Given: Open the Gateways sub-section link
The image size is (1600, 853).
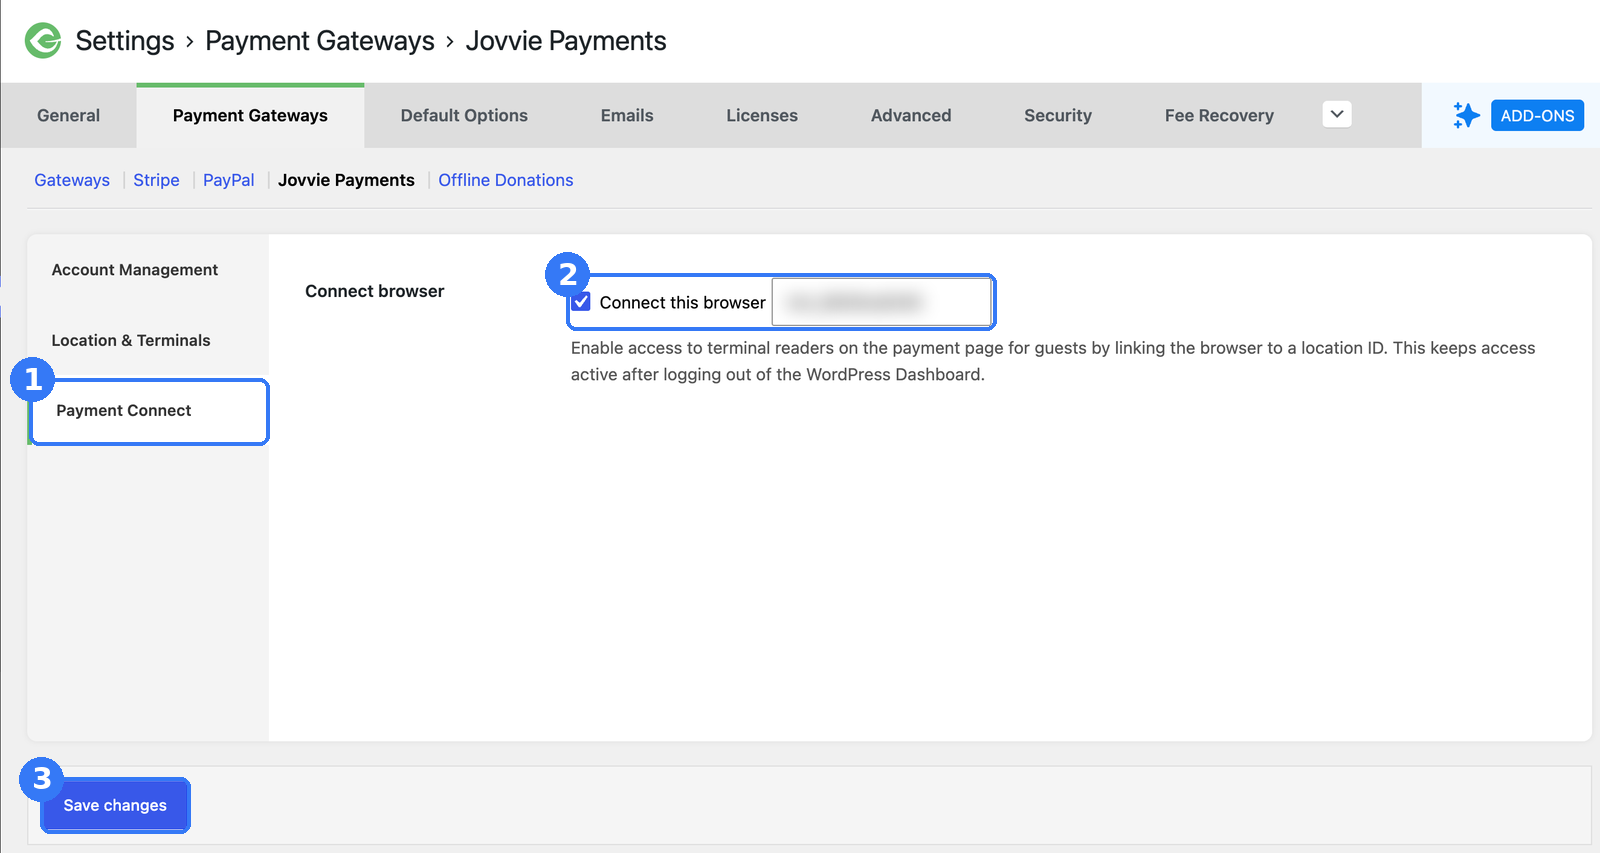Looking at the screenshot, I should click(72, 180).
